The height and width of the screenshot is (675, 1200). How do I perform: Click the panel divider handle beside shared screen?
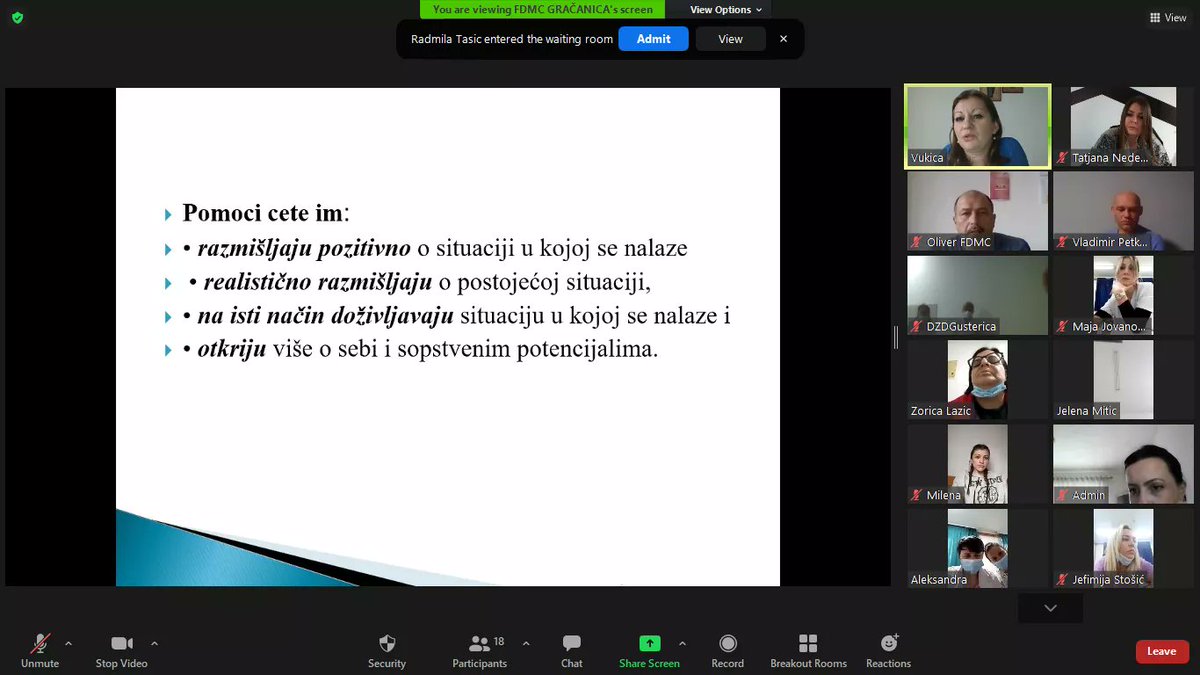(x=896, y=337)
